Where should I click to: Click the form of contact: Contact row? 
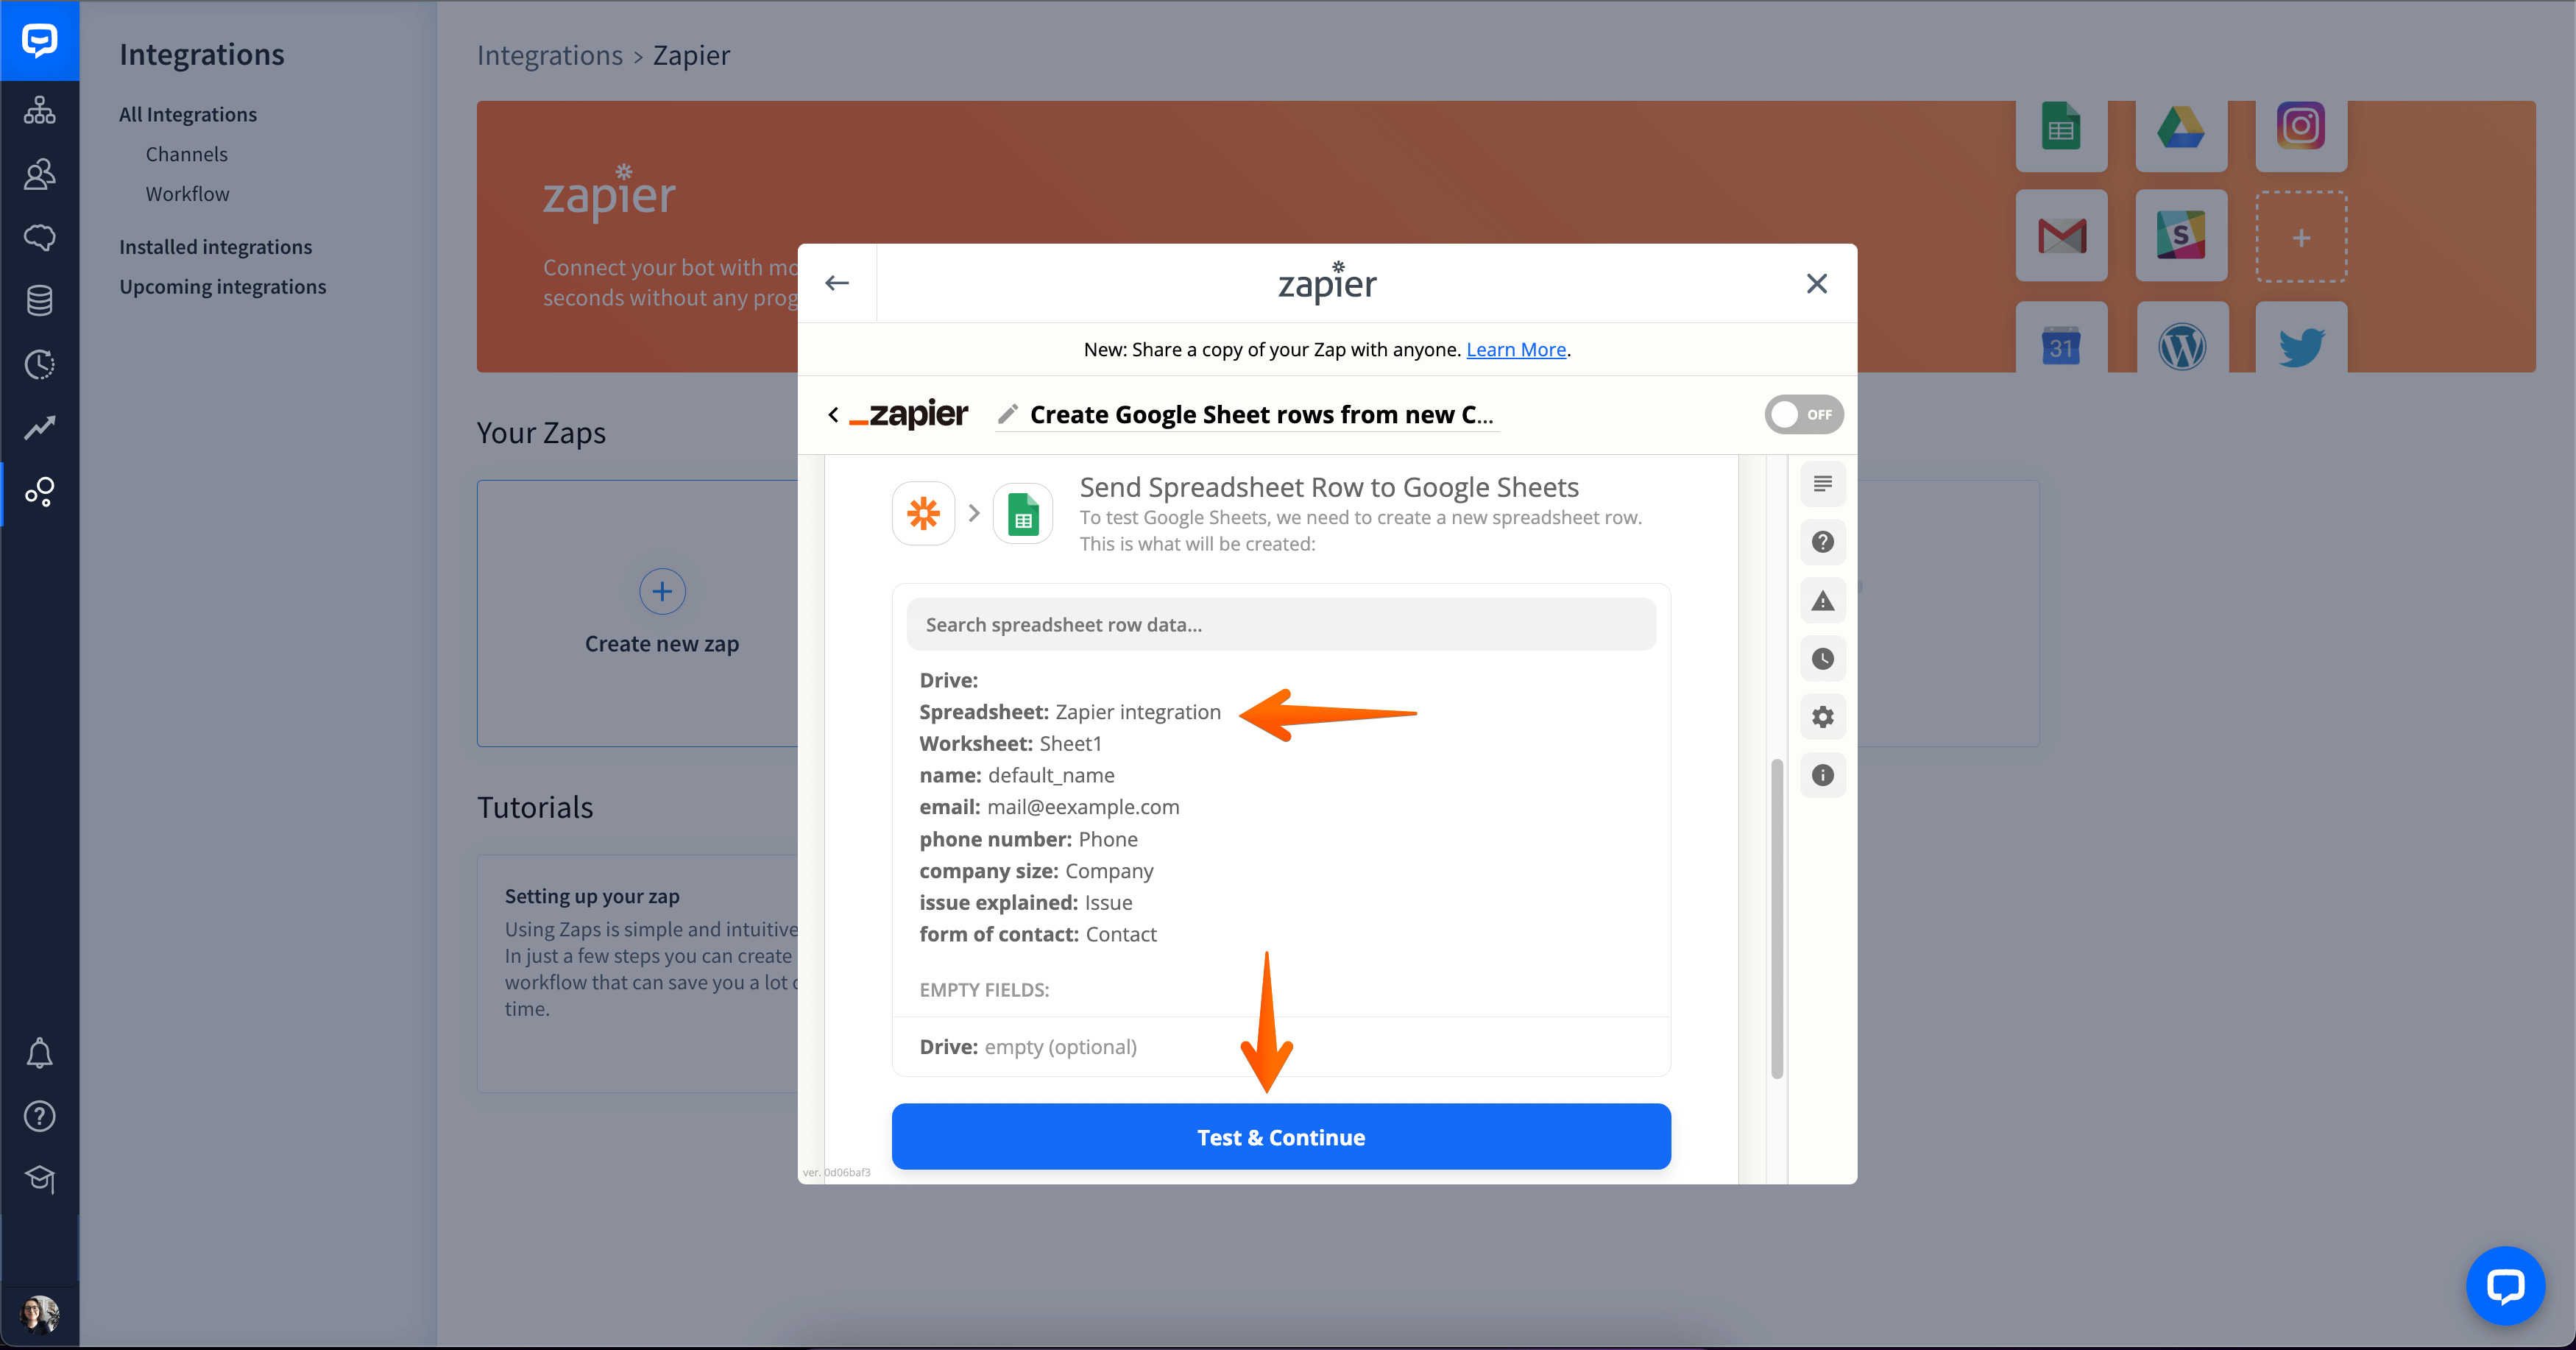tap(1038, 934)
